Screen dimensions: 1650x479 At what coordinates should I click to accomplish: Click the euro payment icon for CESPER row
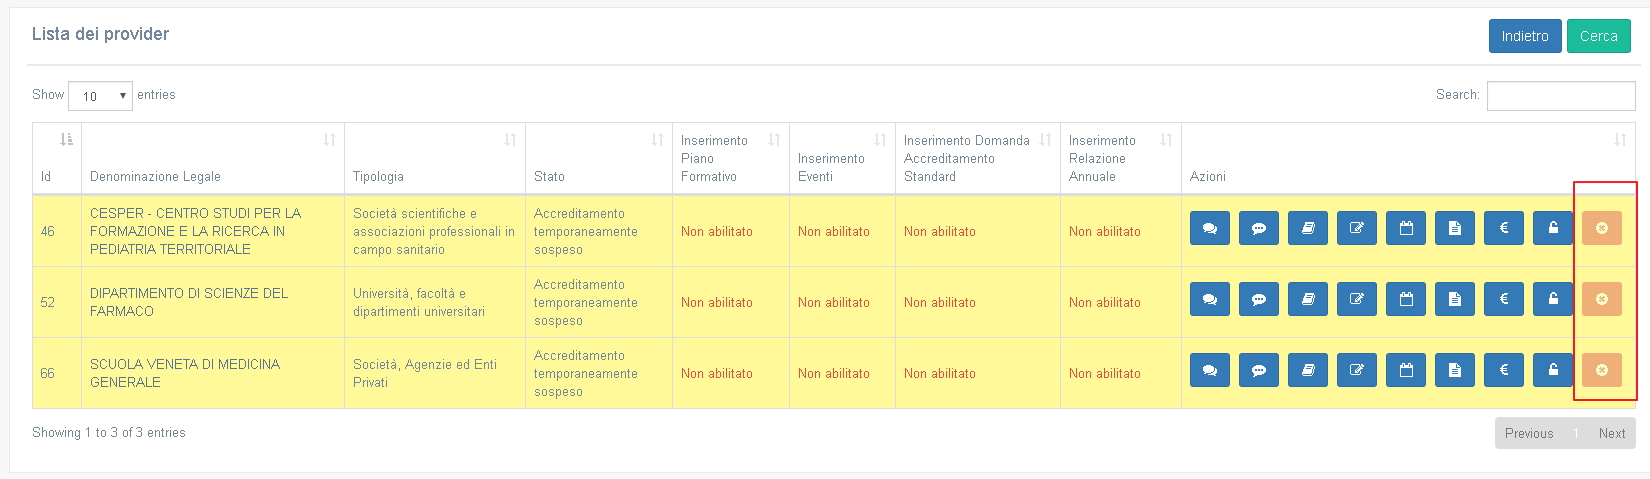click(1504, 228)
